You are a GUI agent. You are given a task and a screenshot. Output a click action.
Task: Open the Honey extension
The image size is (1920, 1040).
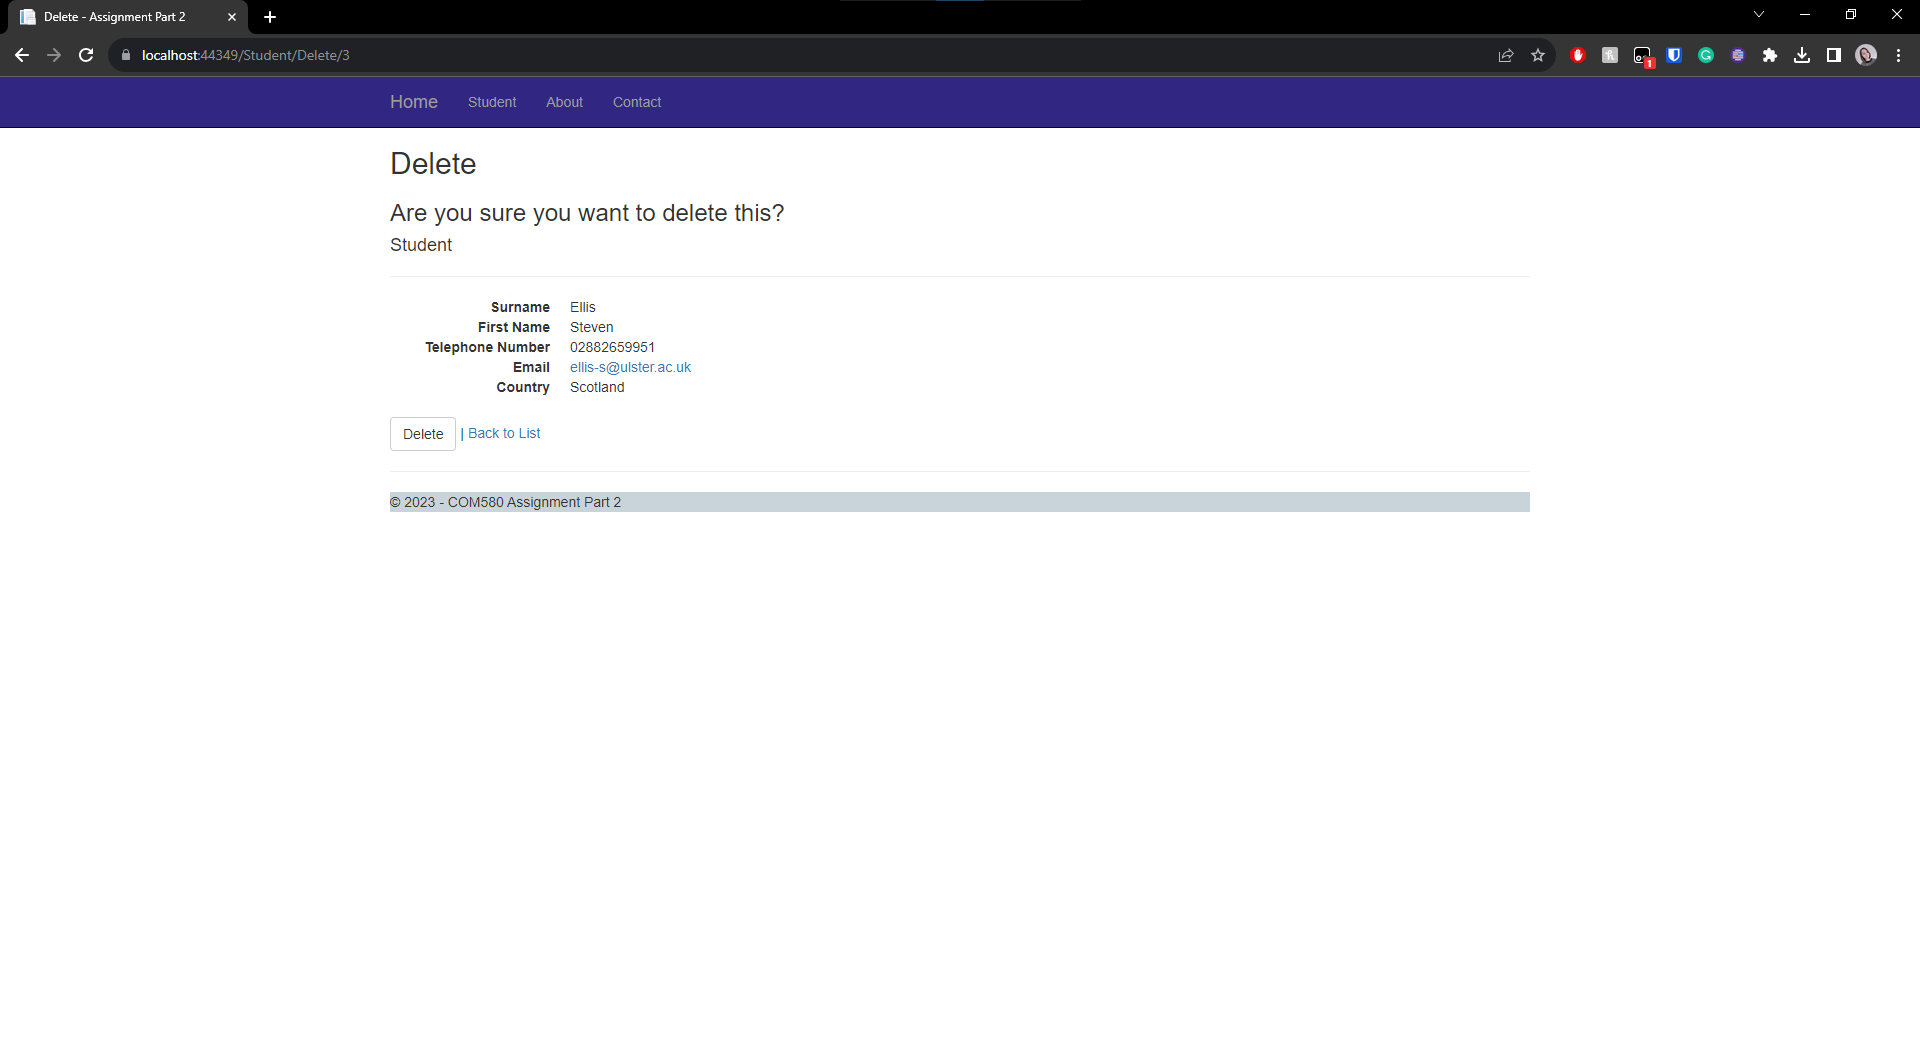coord(1610,55)
